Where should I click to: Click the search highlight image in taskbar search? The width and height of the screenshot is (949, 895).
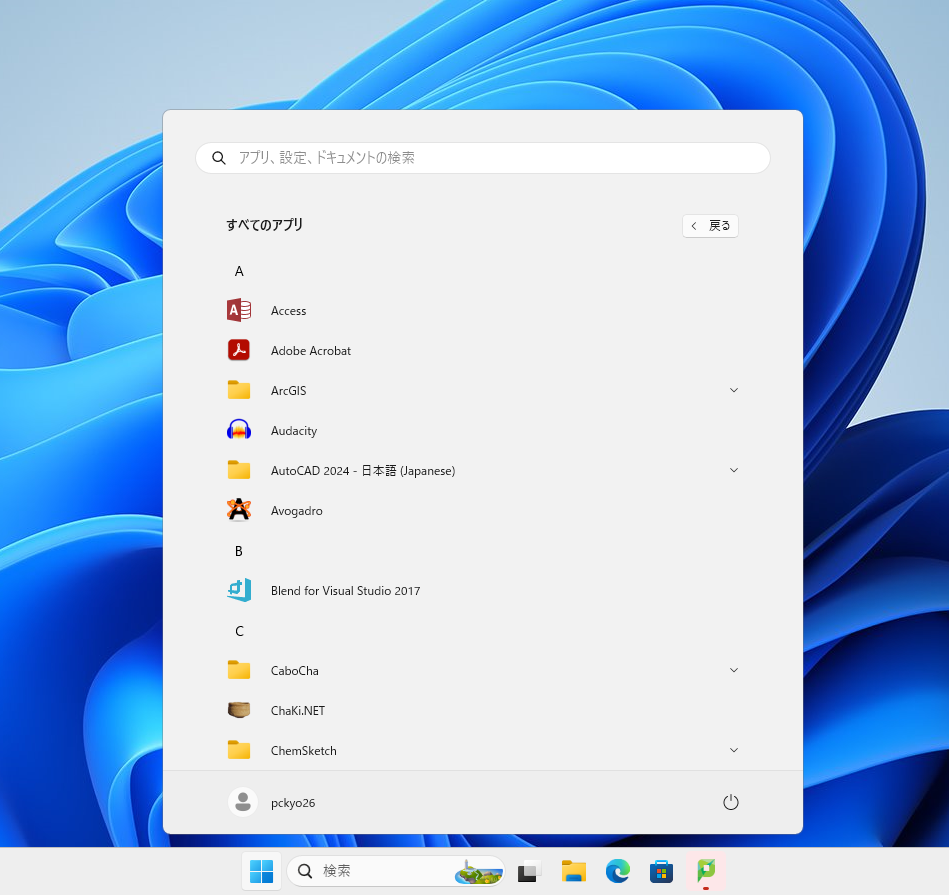[479, 871]
